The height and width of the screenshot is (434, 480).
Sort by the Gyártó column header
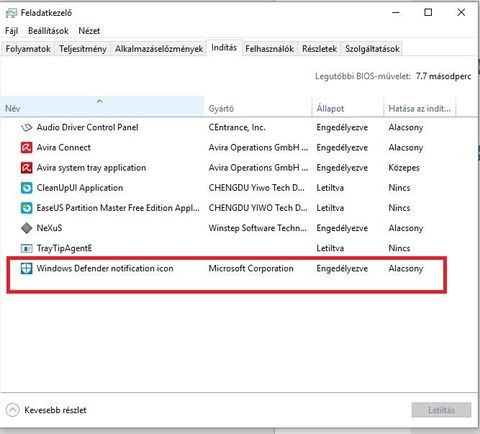tap(258, 106)
